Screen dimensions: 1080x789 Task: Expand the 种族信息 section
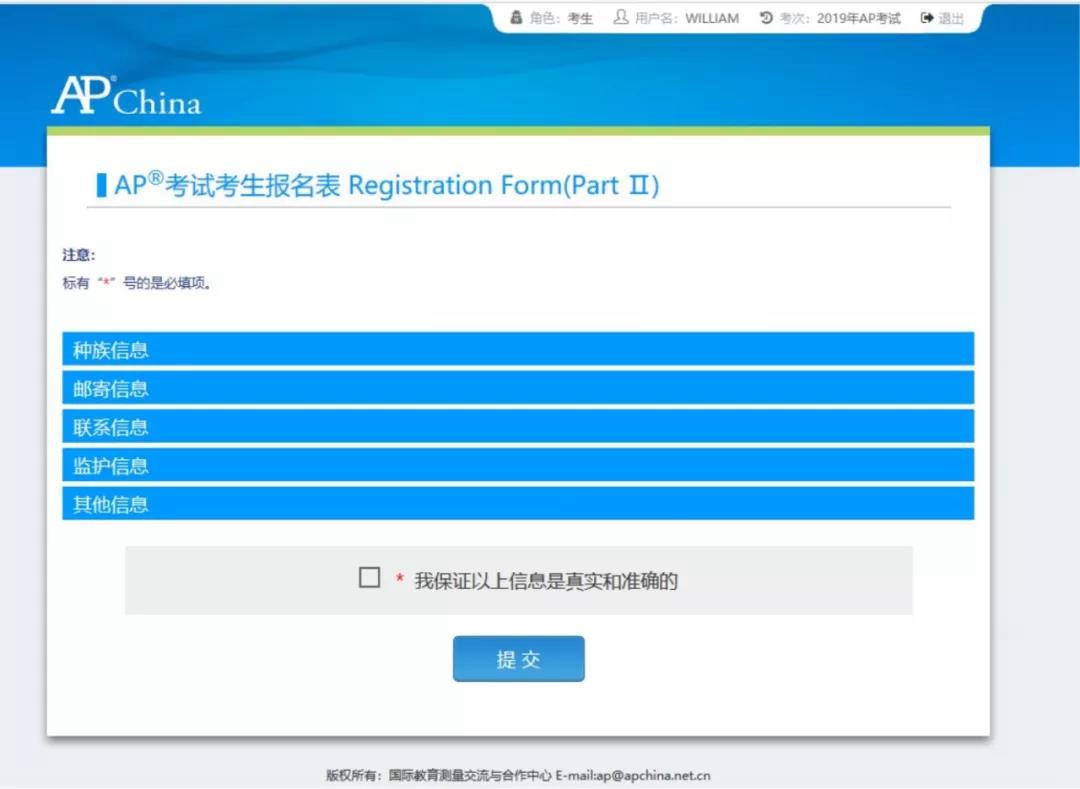point(517,350)
